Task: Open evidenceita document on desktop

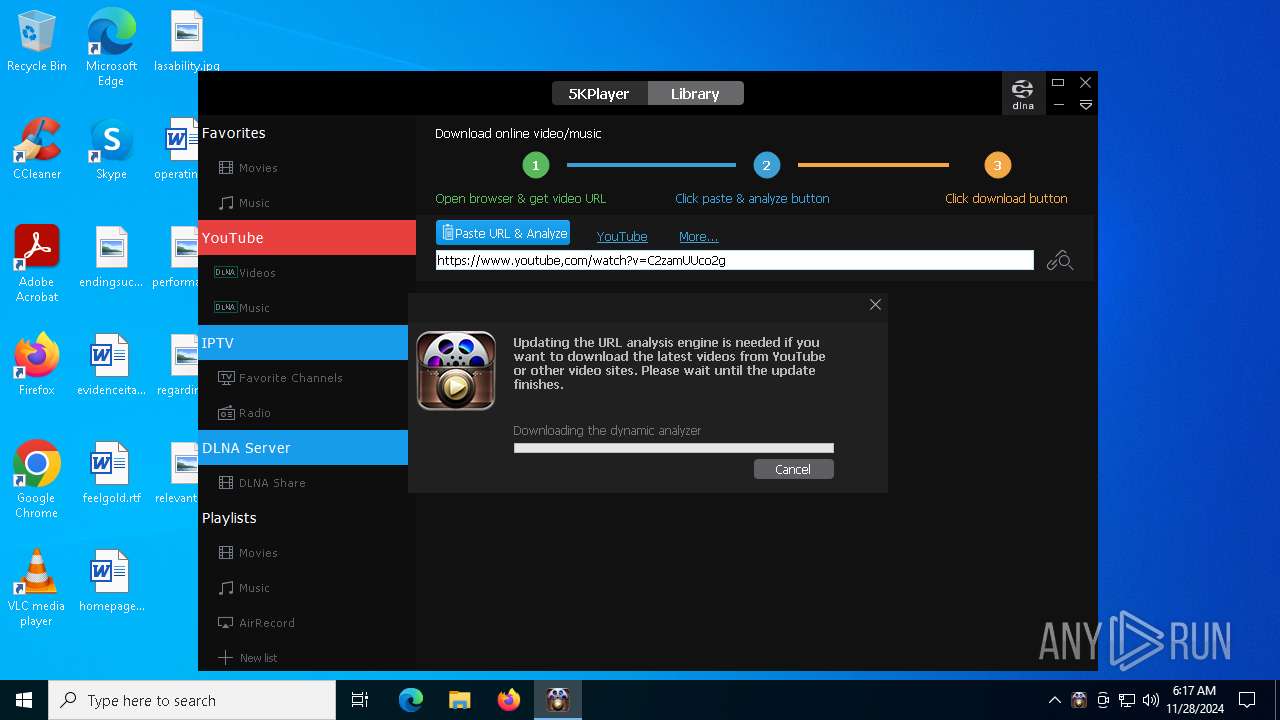Action: (x=111, y=365)
